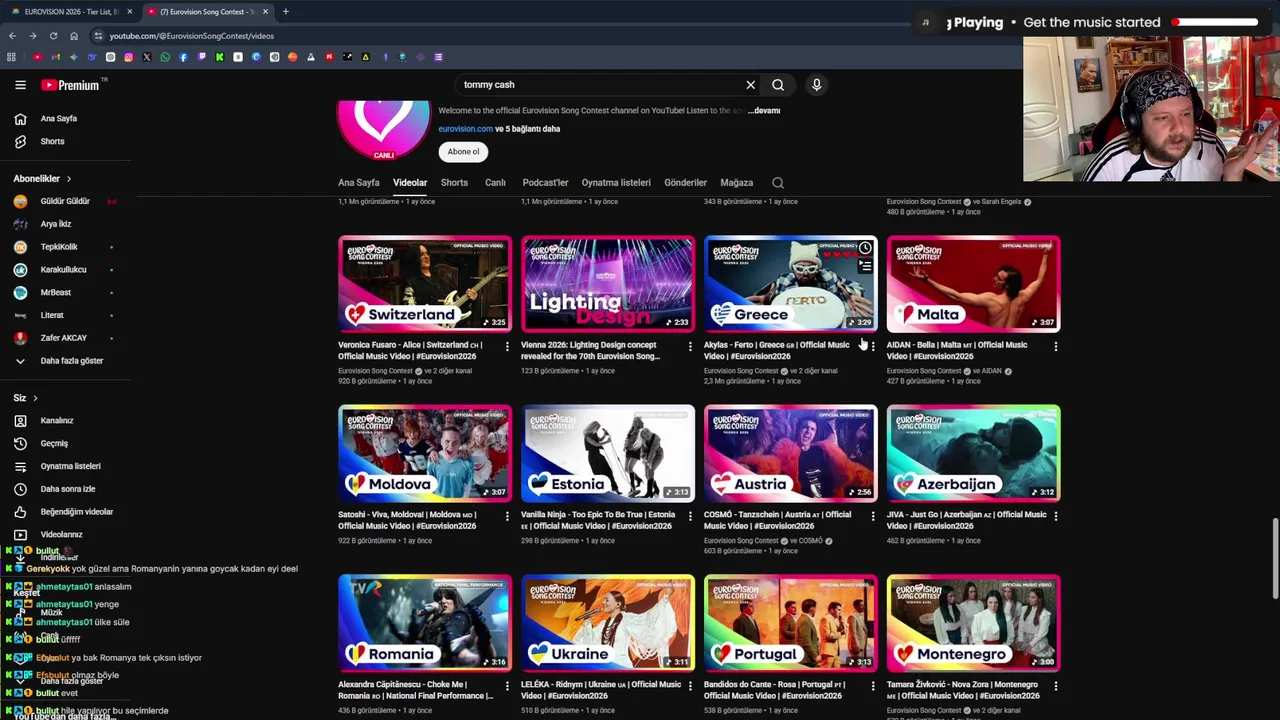Open Azerbaijan JIVA video thumbnail
1280x720 pixels.
point(974,454)
